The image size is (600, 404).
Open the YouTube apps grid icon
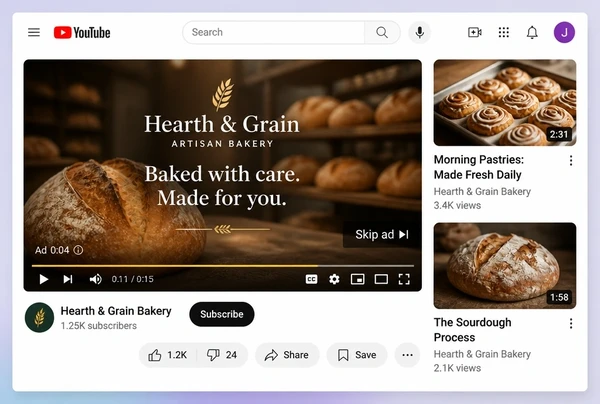(x=504, y=33)
